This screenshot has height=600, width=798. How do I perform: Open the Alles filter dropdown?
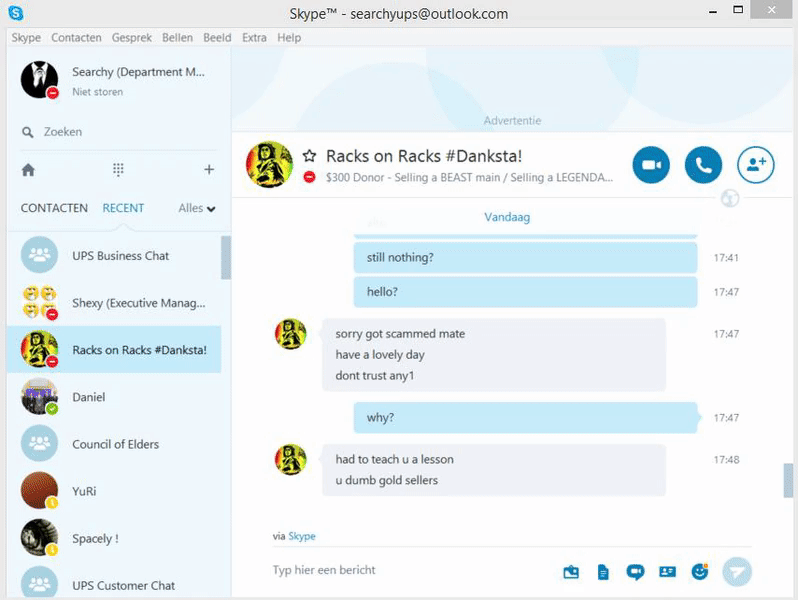(x=196, y=208)
